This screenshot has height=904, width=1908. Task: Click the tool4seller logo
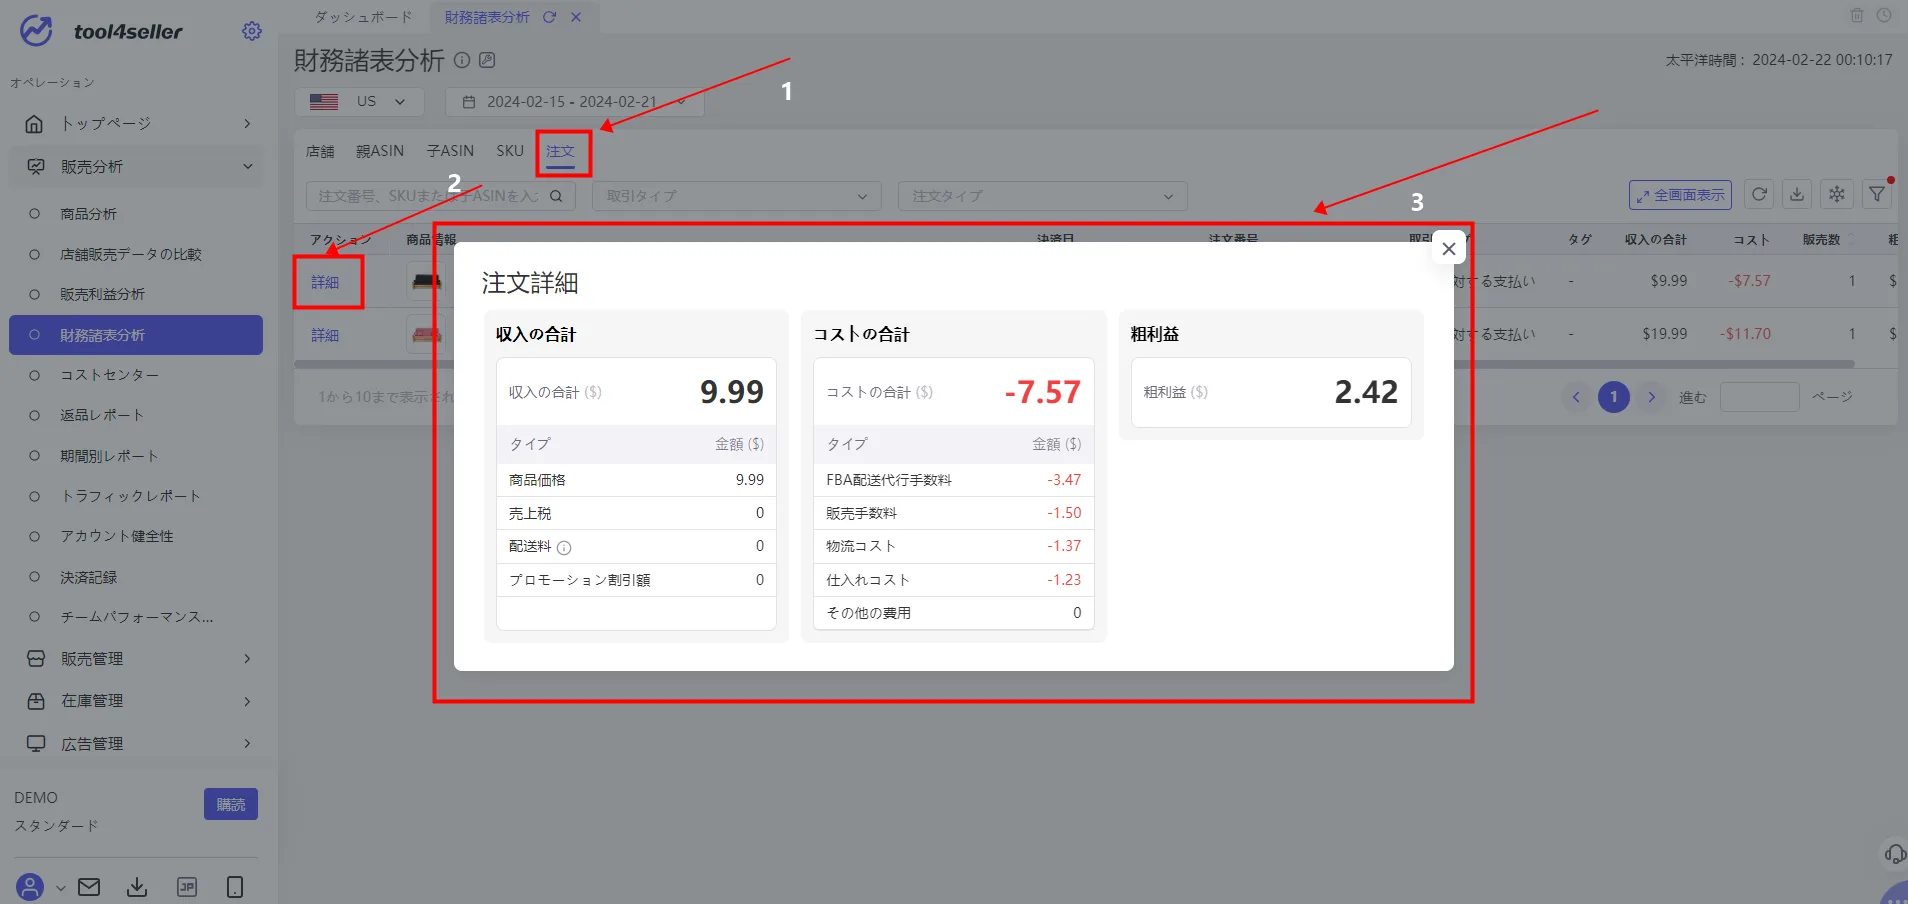point(101,31)
